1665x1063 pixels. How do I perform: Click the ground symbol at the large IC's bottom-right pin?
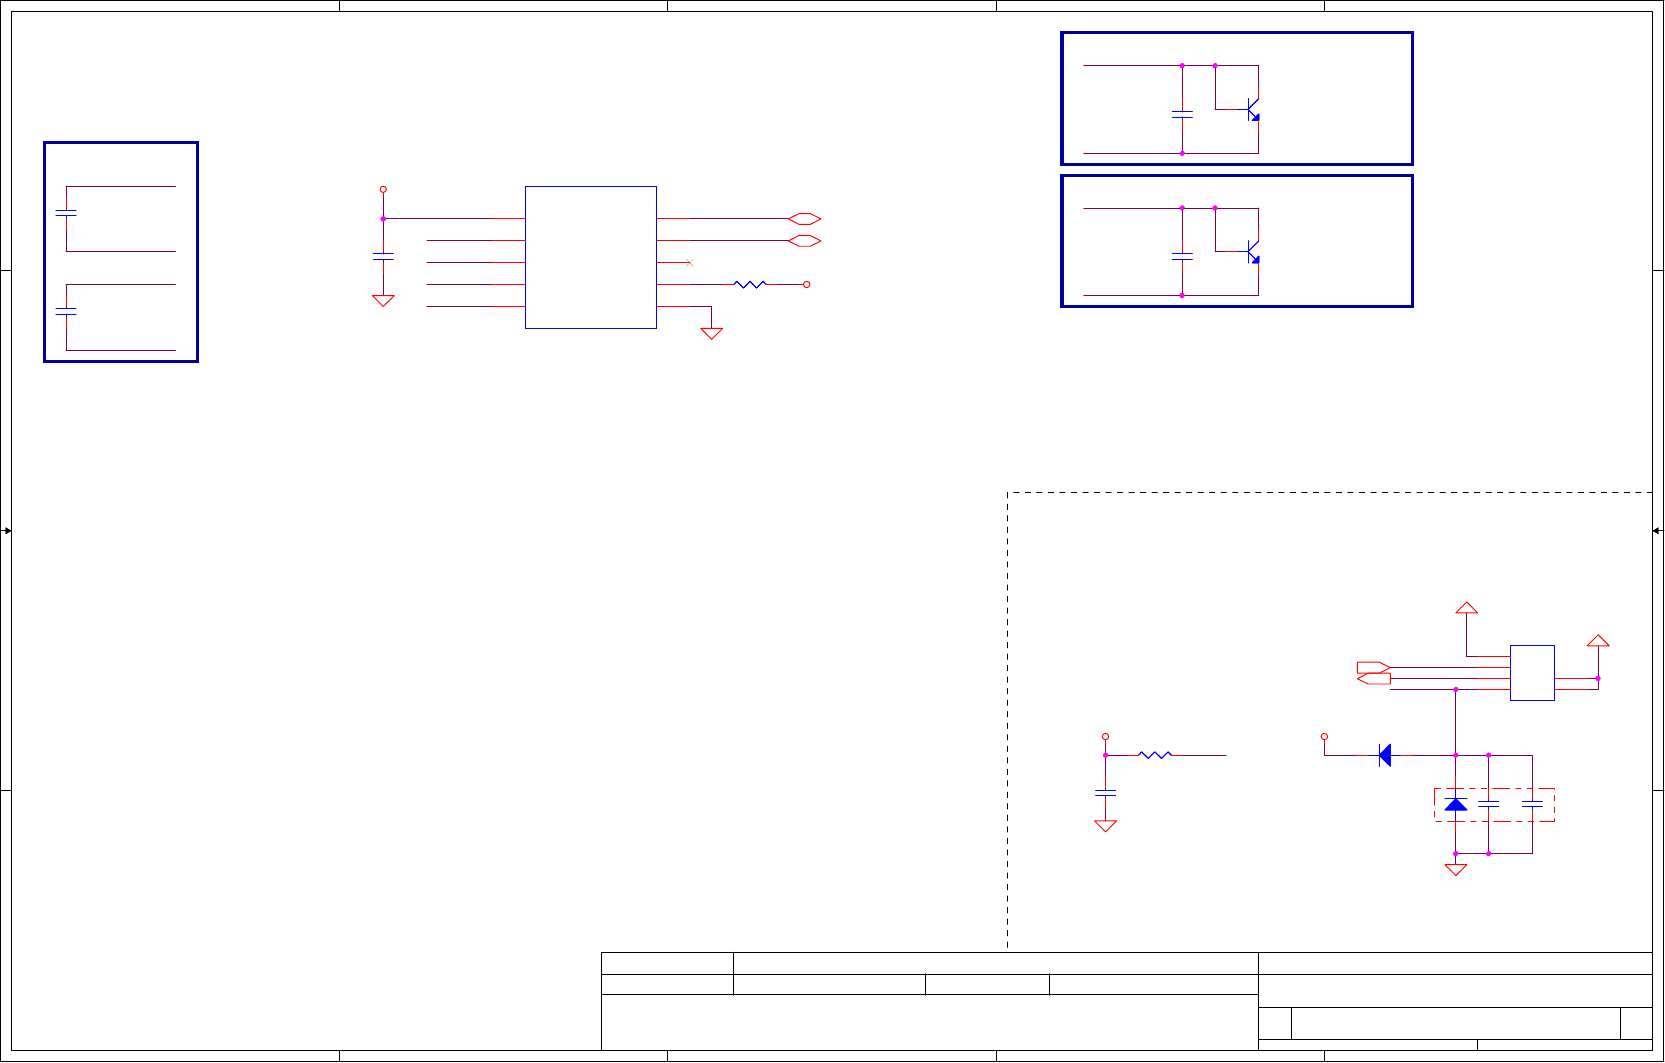click(712, 334)
